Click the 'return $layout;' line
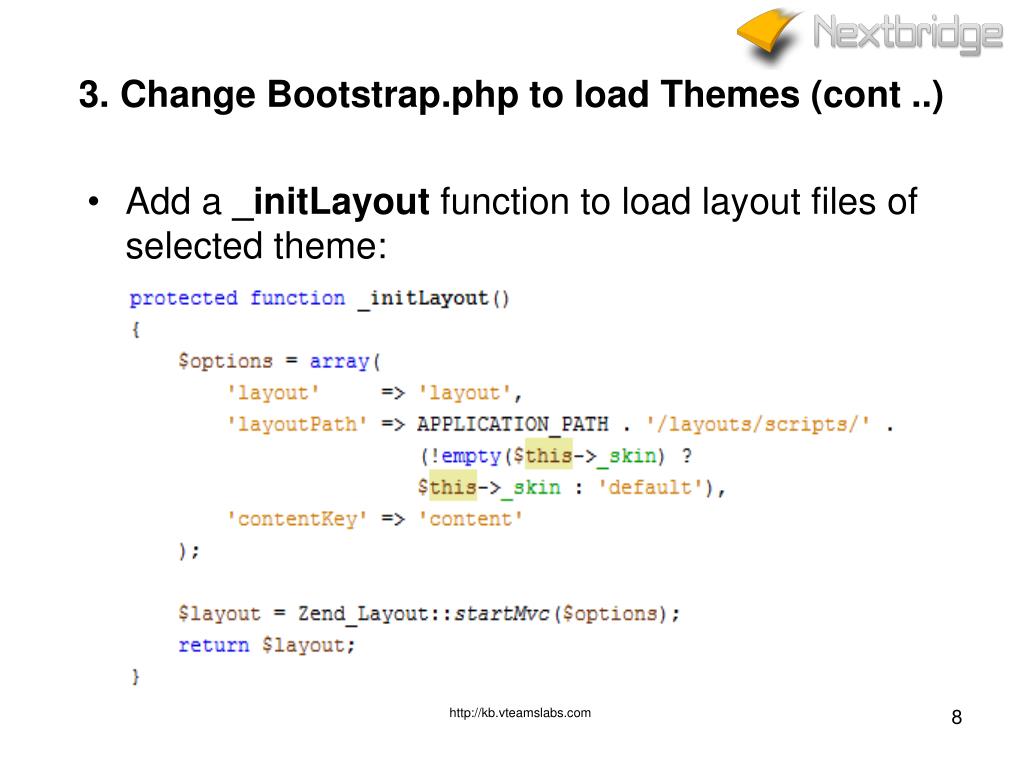 [266, 645]
